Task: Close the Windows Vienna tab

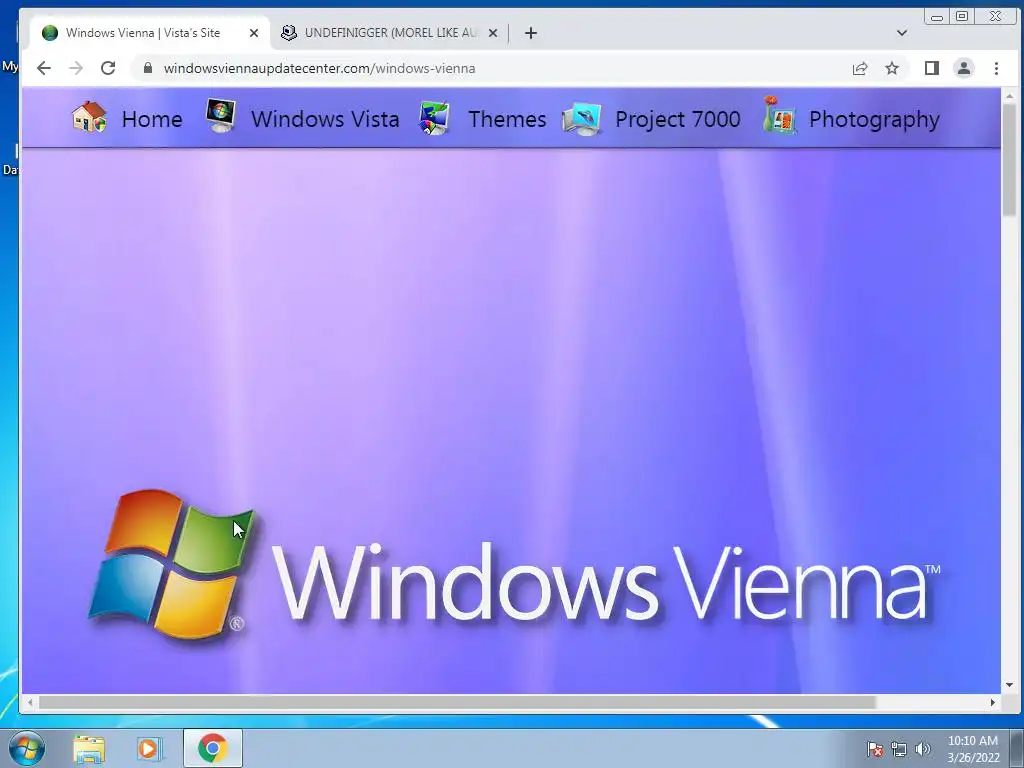Action: (x=254, y=33)
